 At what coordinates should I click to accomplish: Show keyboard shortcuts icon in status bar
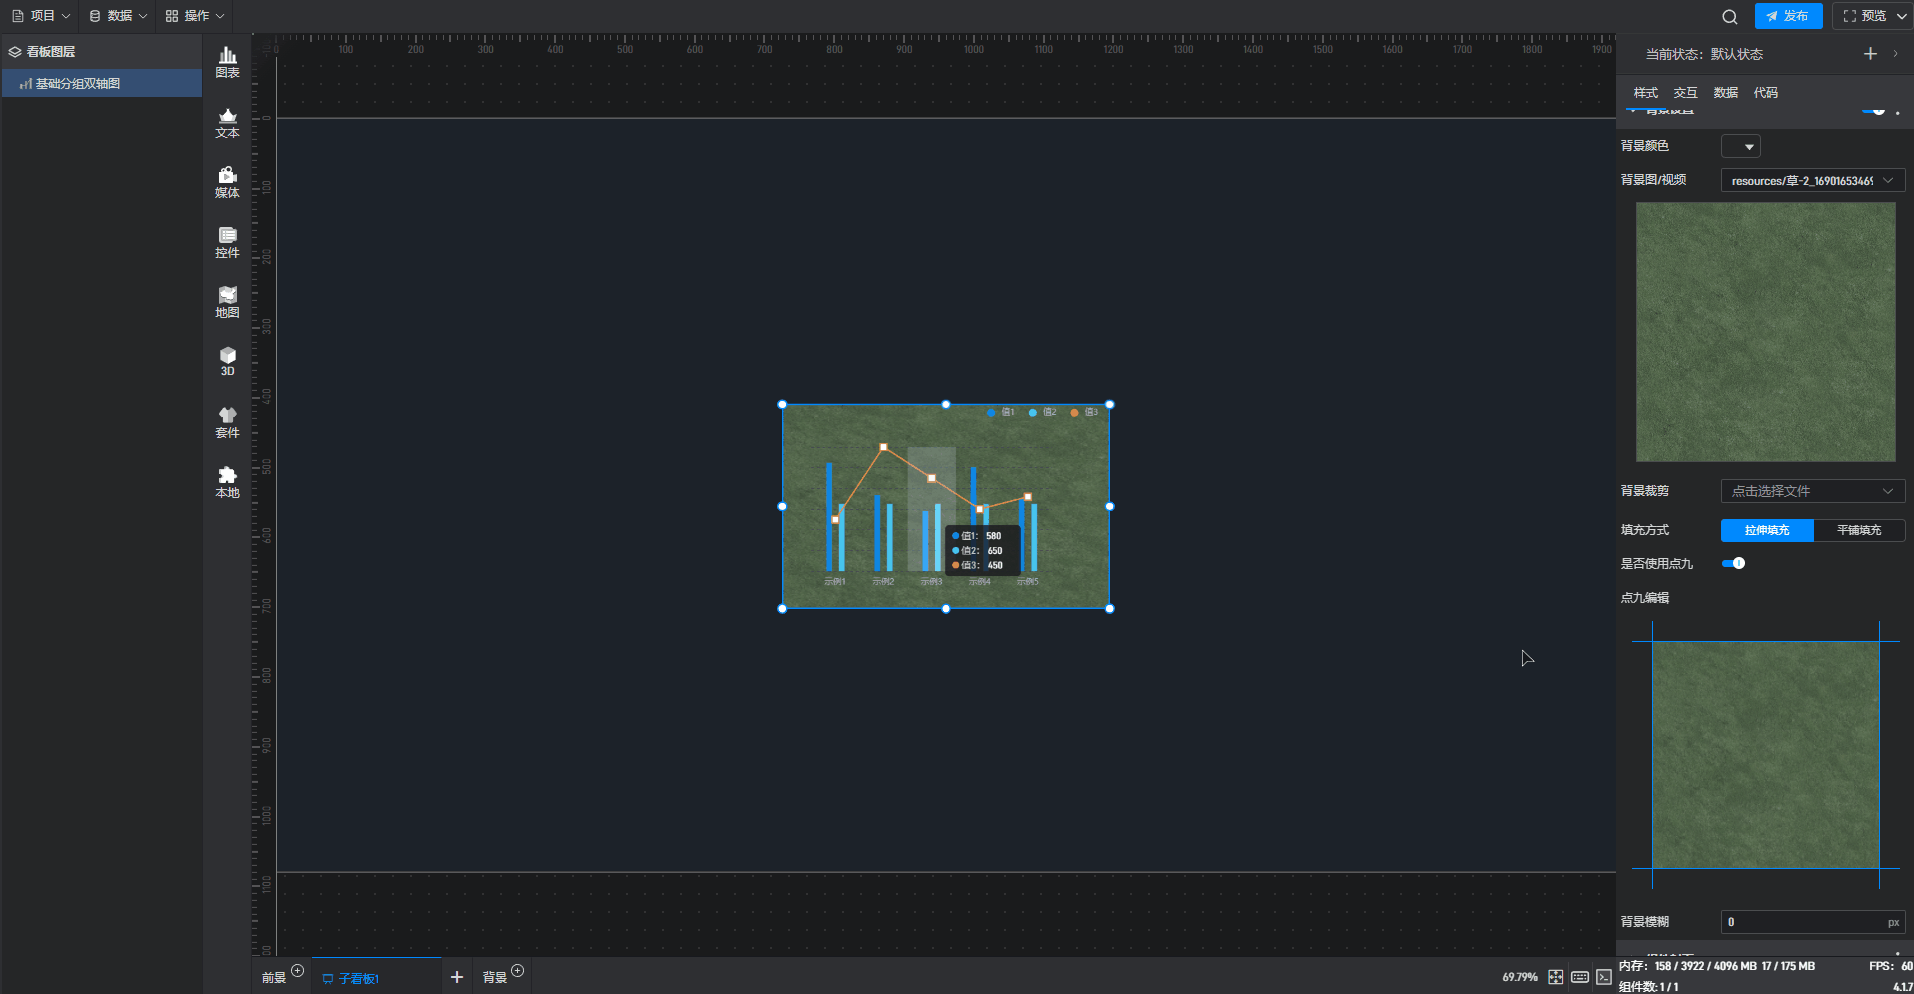[1579, 977]
